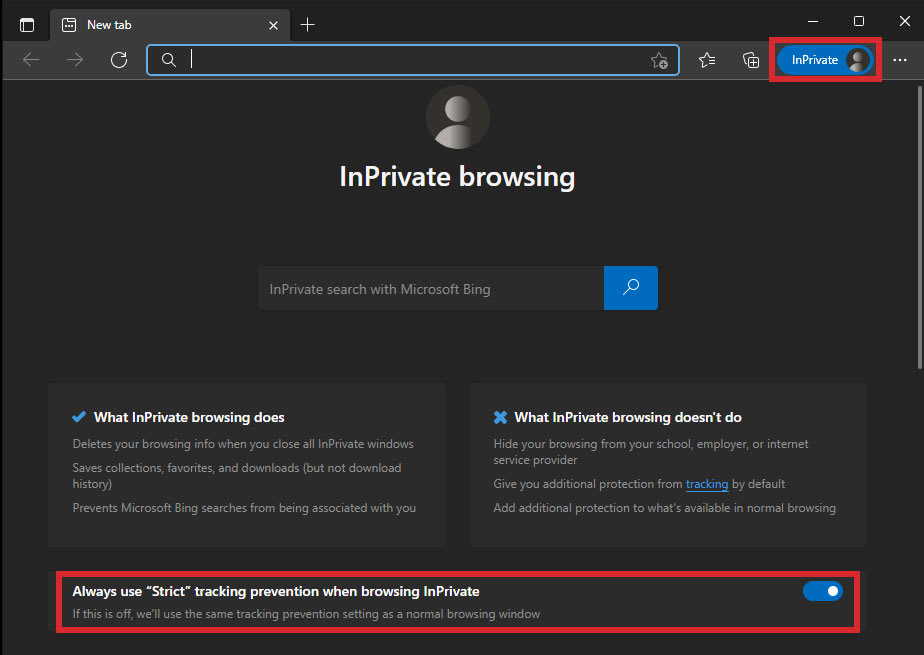The image size is (924, 655).
Task: Open Settings and more ellipsis menu
Action: (900, 59)
